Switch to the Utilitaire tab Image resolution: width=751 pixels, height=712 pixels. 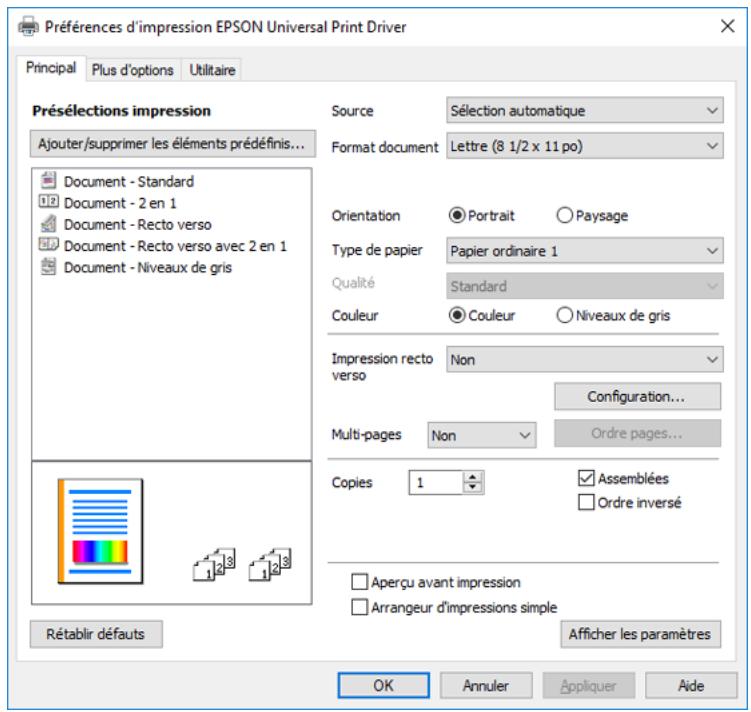[x=212, y=70]
